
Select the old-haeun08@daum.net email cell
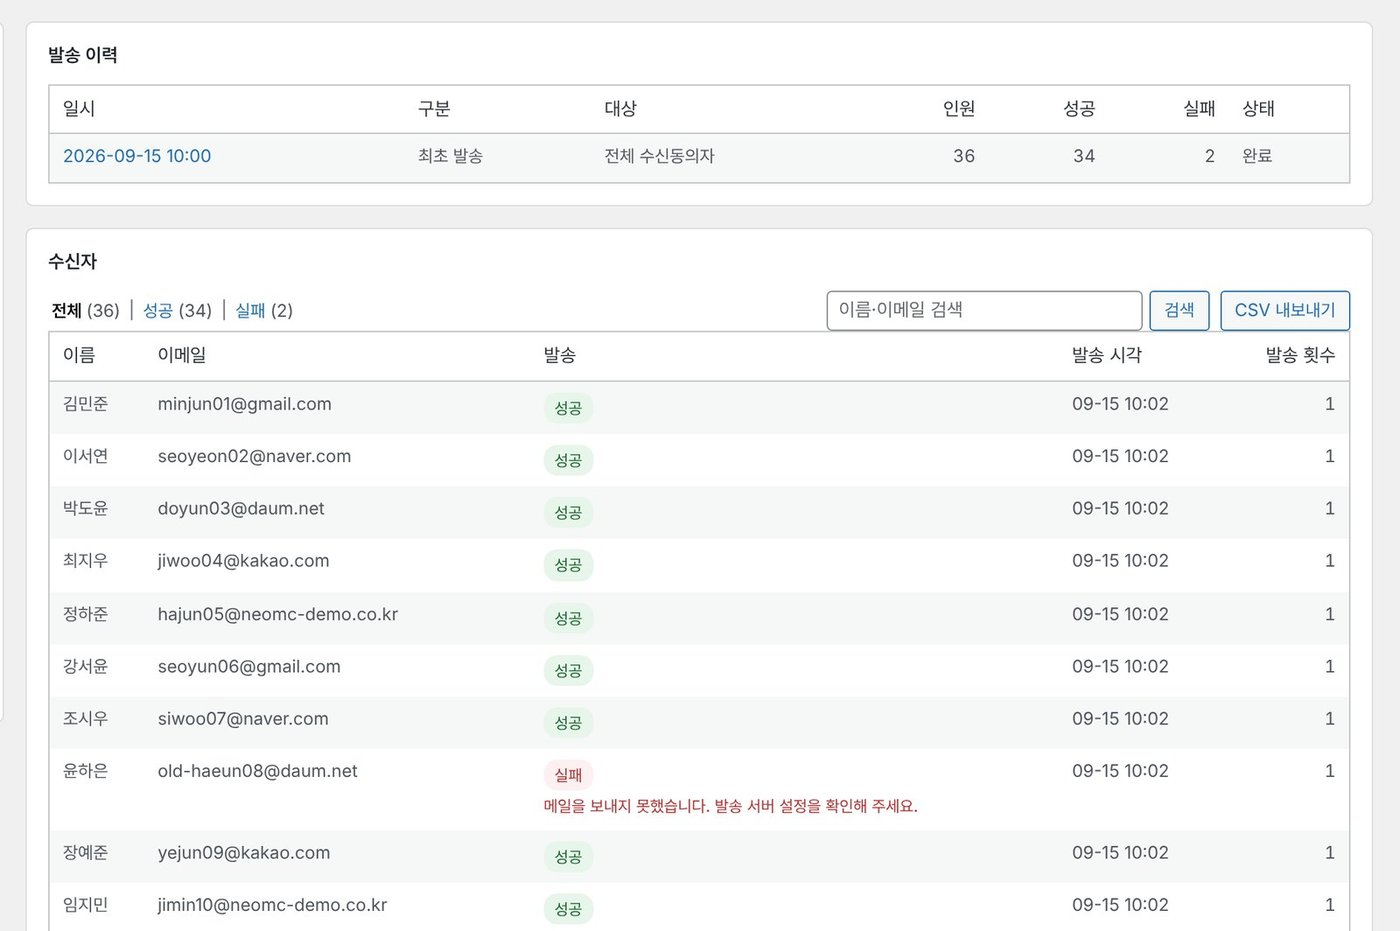point(257,771)
